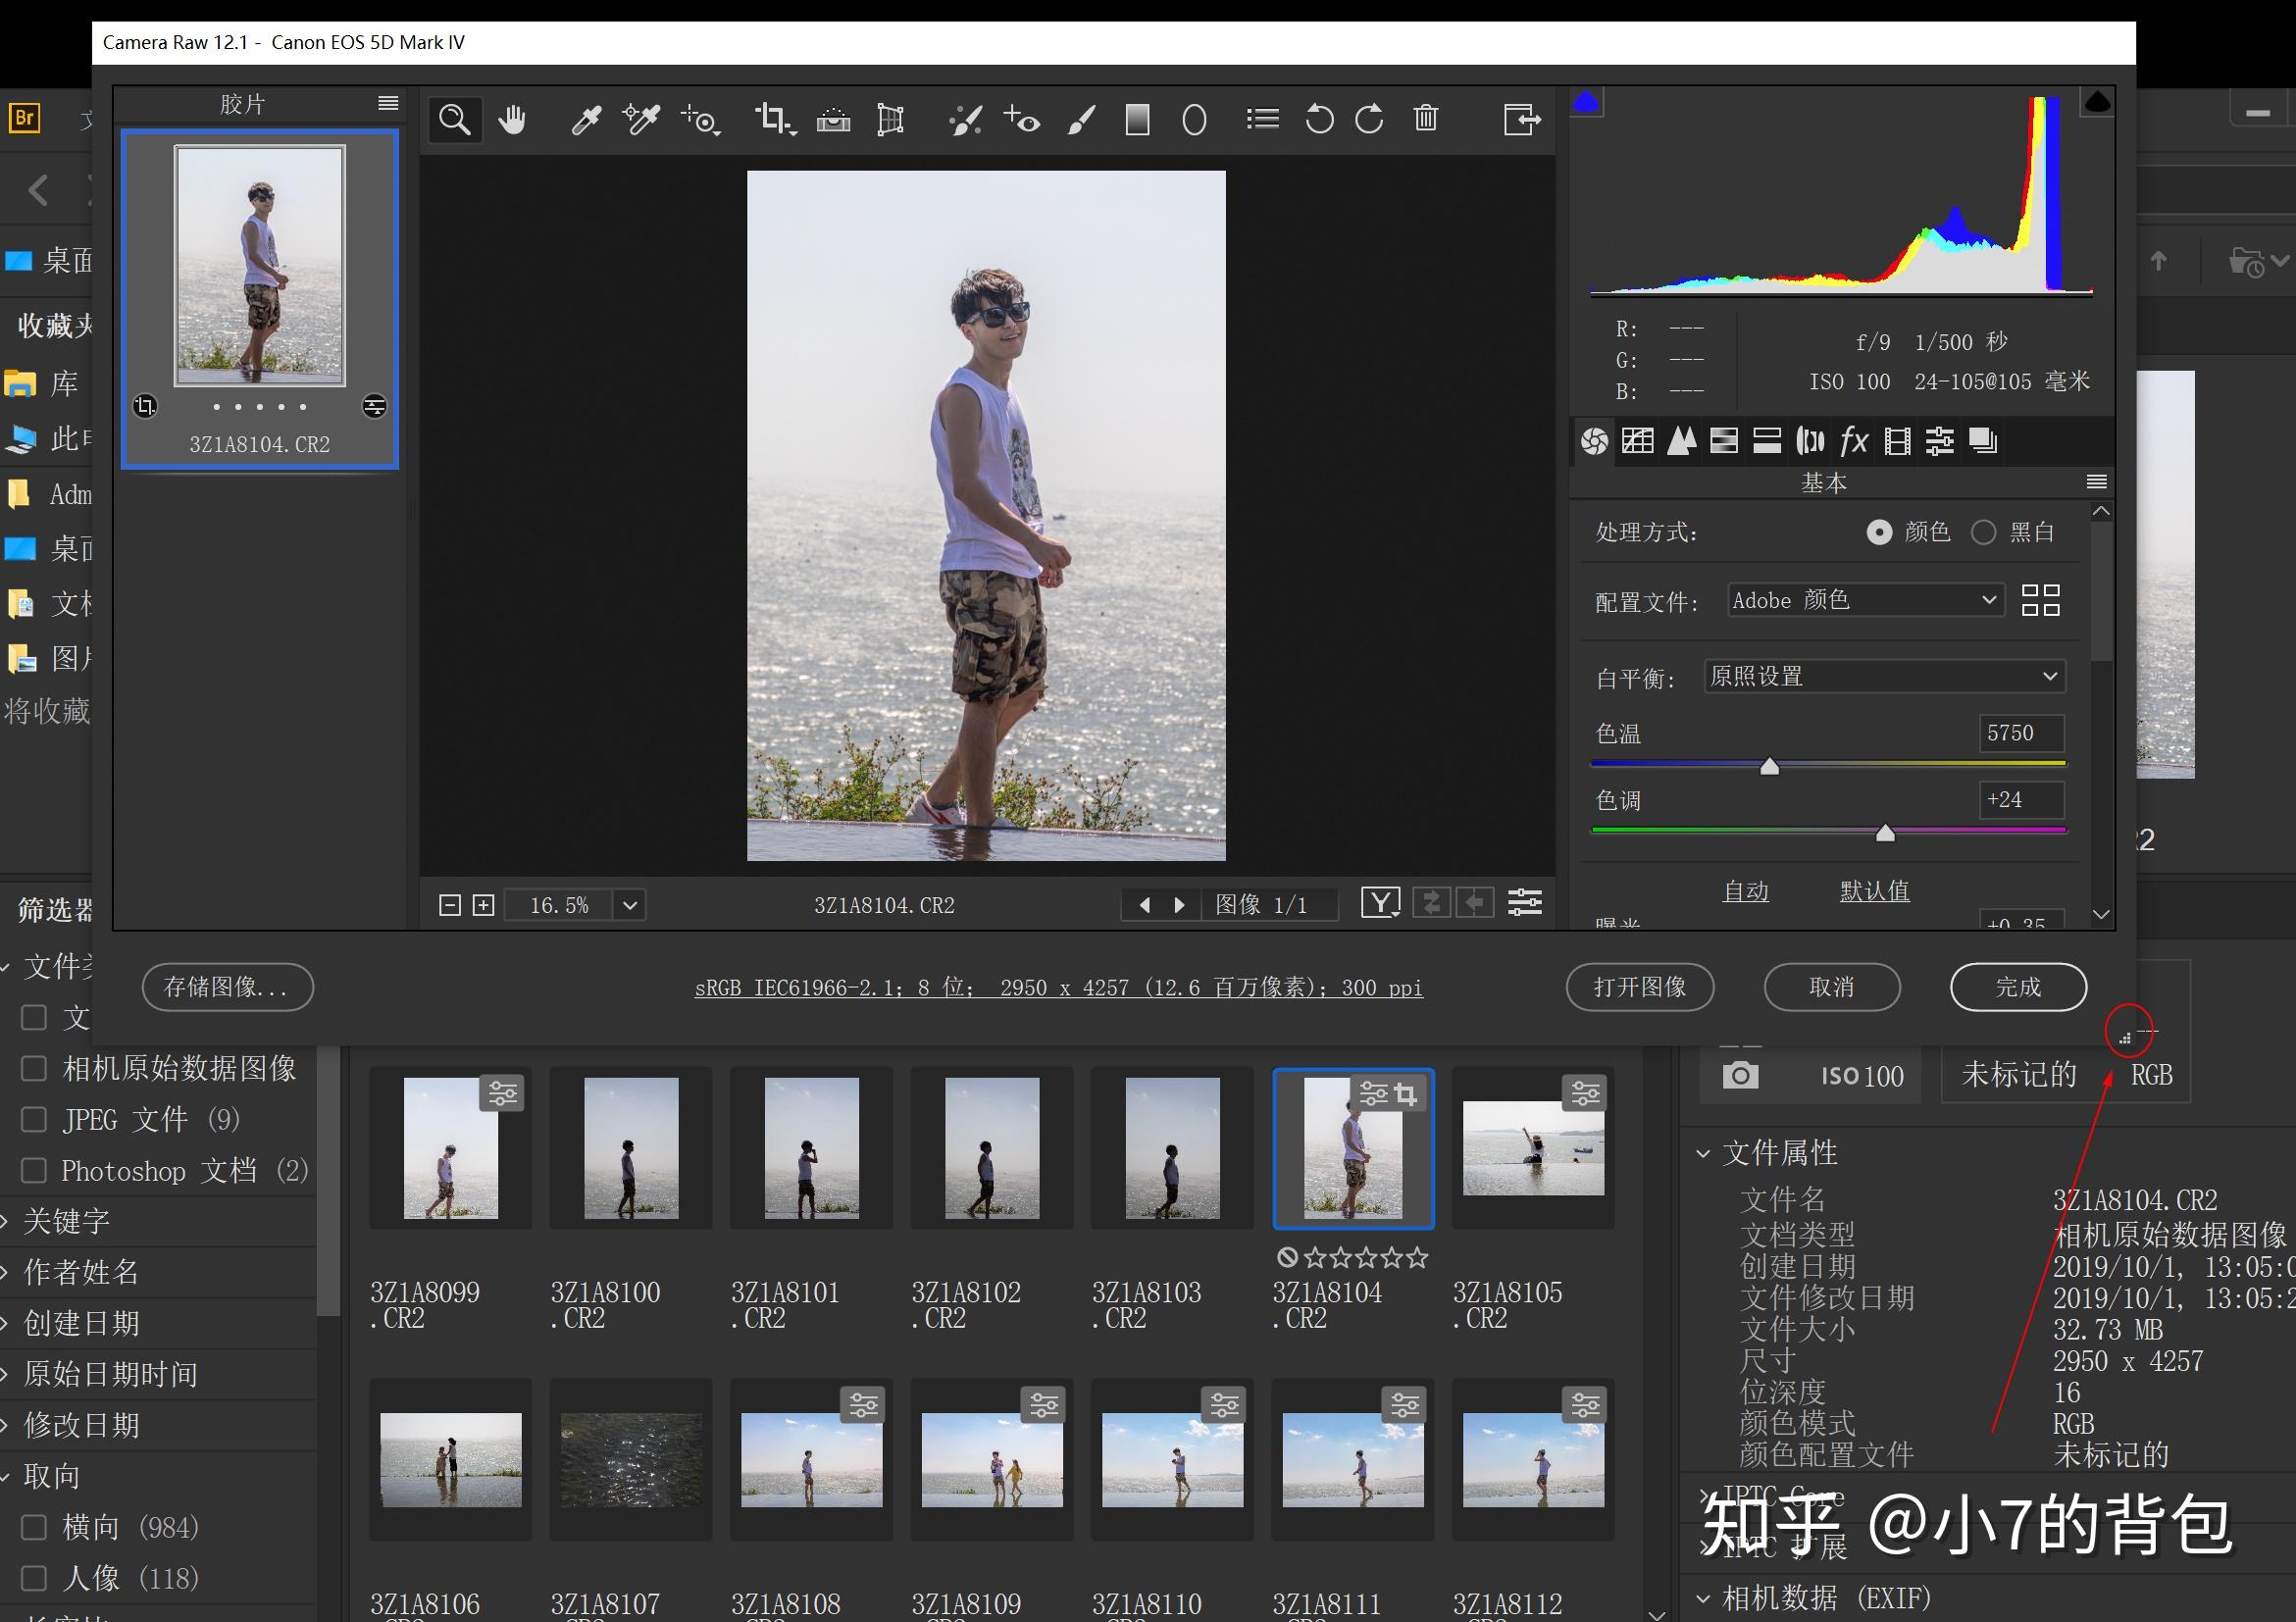Check the 横向 orientation filter checkbox
The height and width of the screenshot is (1622, 2296).
(x=34, y=1527)
